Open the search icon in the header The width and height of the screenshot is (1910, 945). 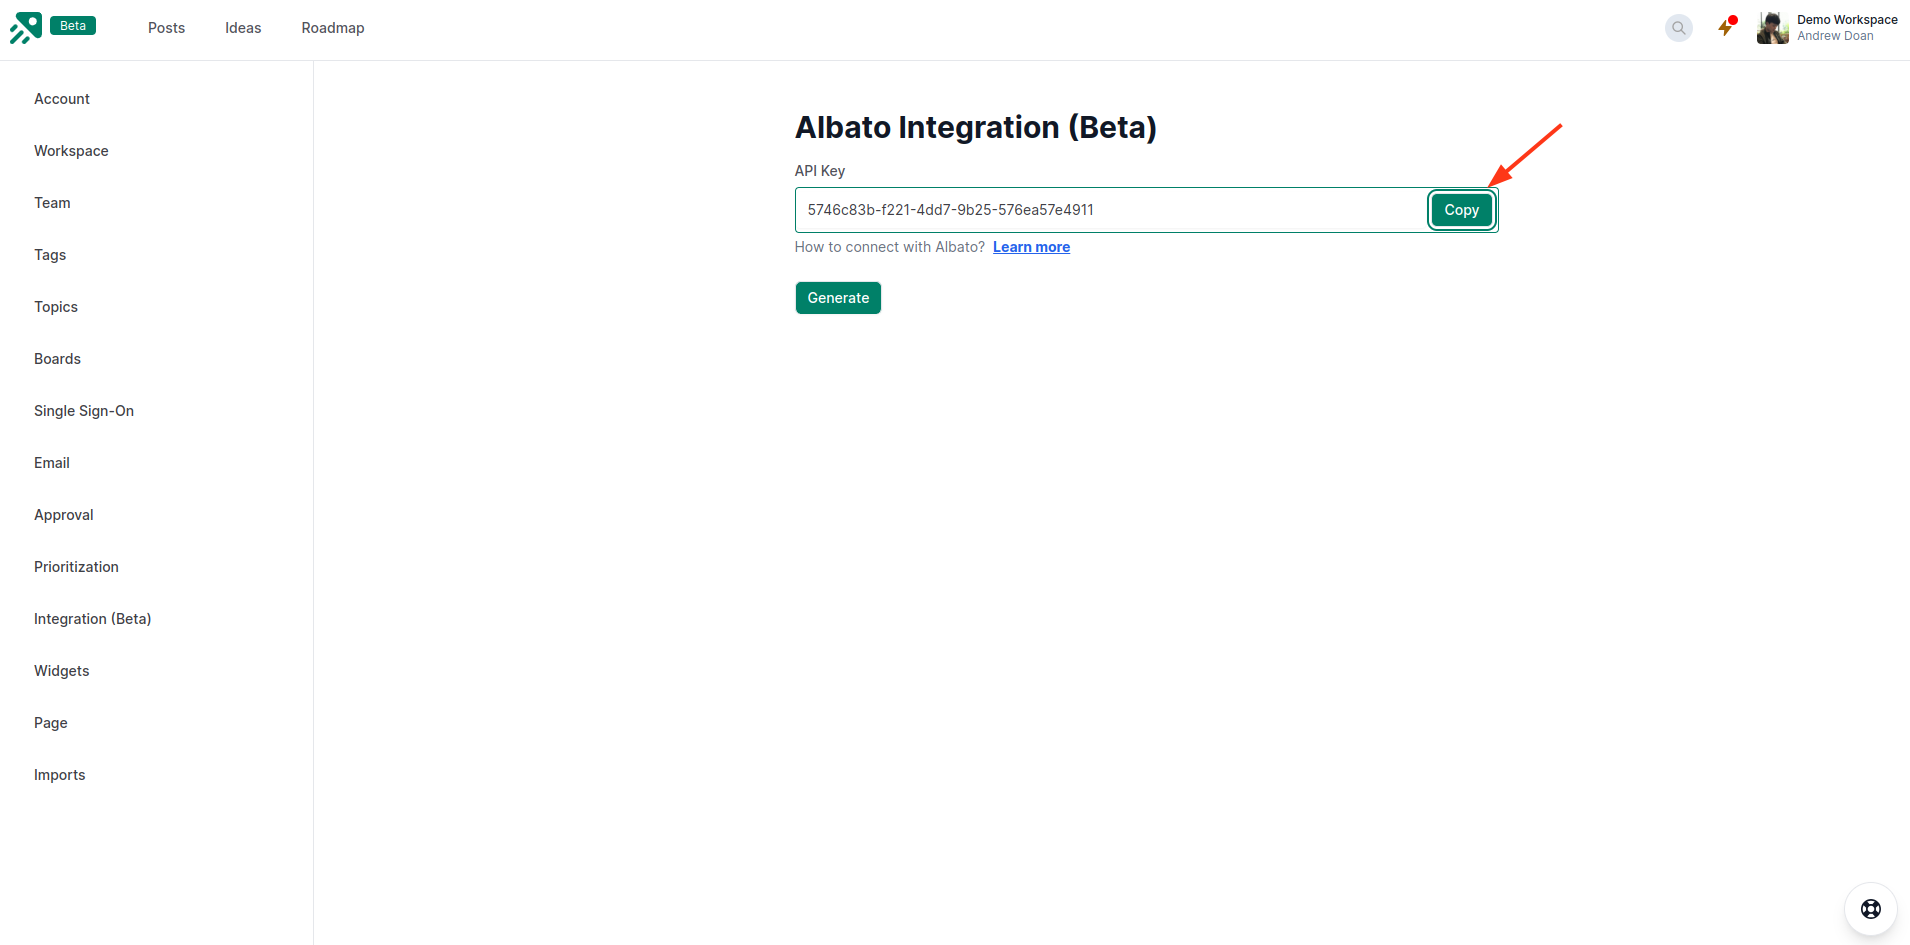click(1679, 28)
